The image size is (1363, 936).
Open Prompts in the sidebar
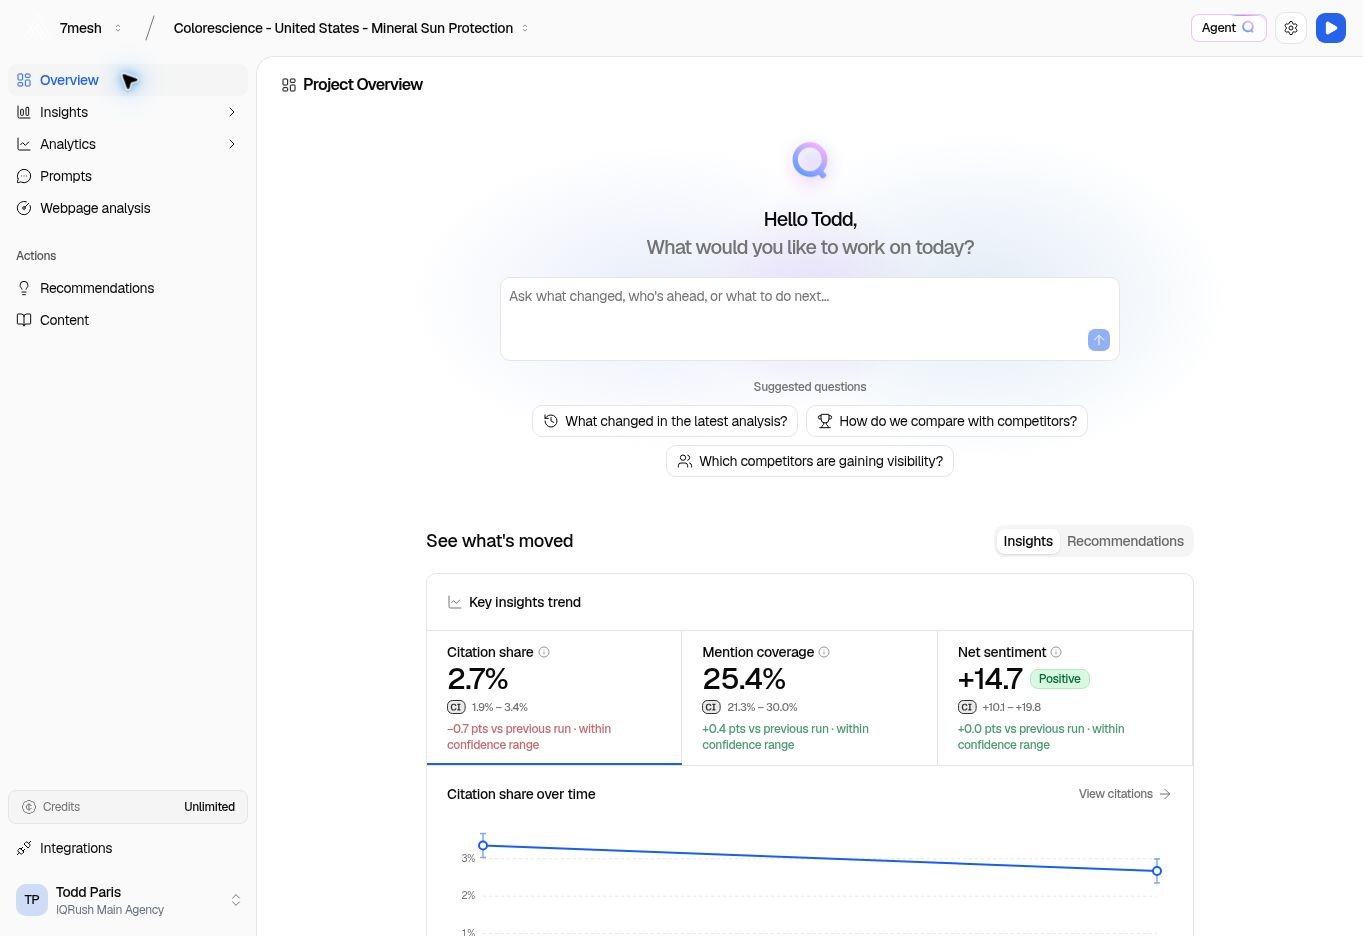click(128, 176)
